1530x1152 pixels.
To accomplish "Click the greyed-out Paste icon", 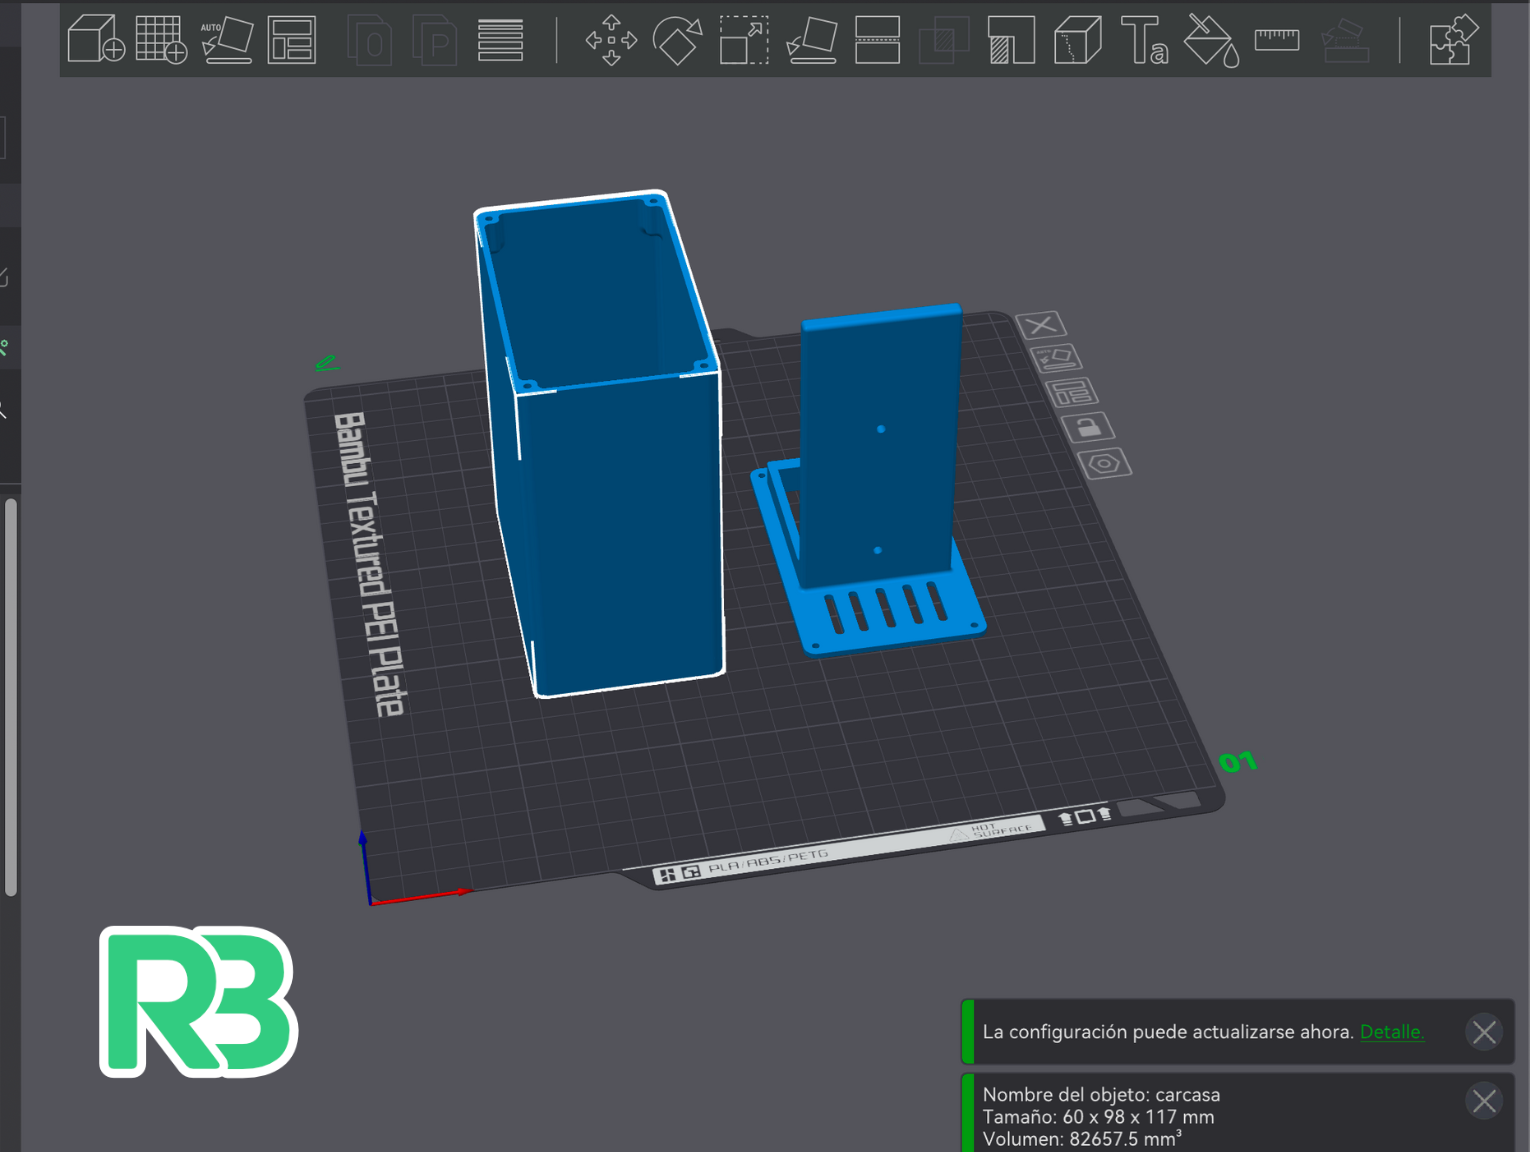I will pyautogui.click(x=434, y=40).
